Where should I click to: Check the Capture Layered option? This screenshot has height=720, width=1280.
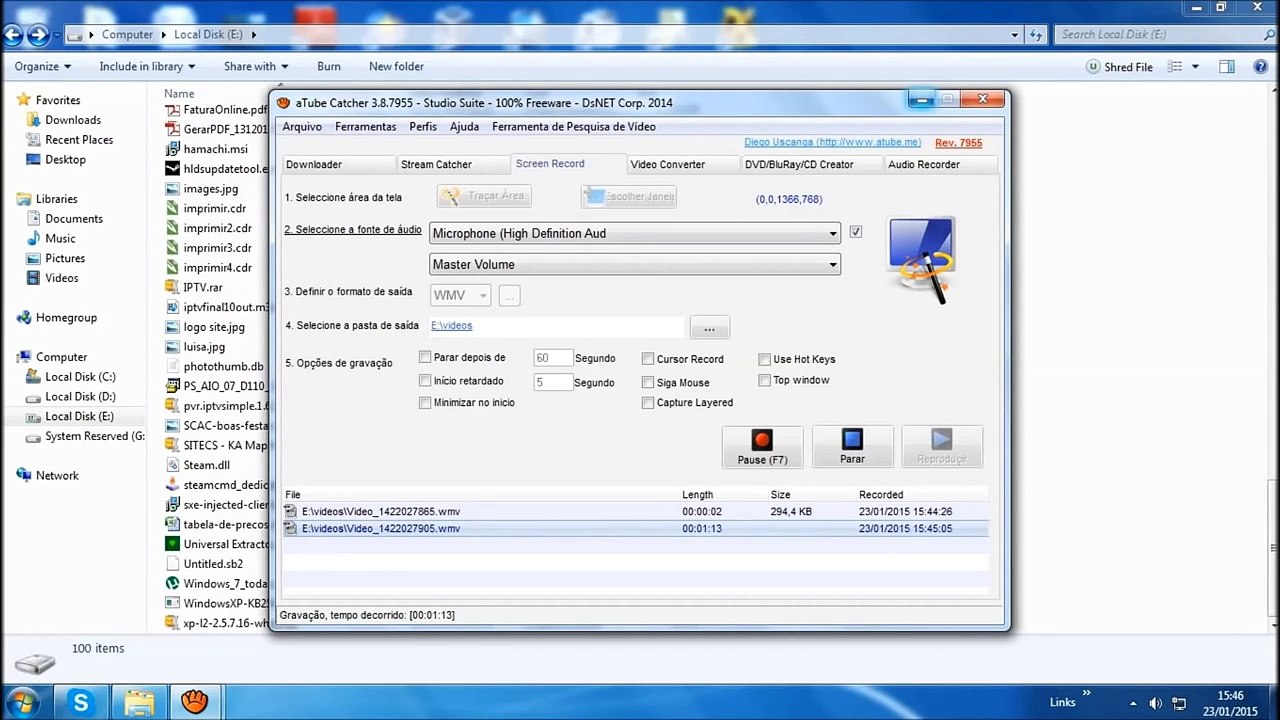(648, 403)
